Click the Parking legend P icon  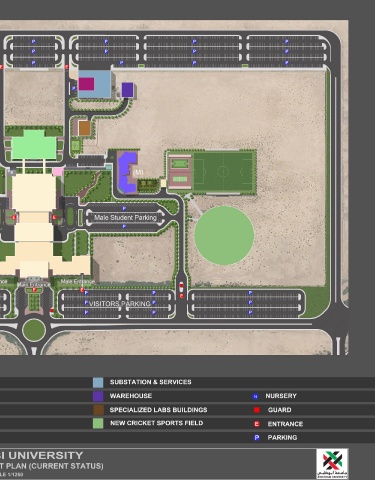[x=257, y=438]
